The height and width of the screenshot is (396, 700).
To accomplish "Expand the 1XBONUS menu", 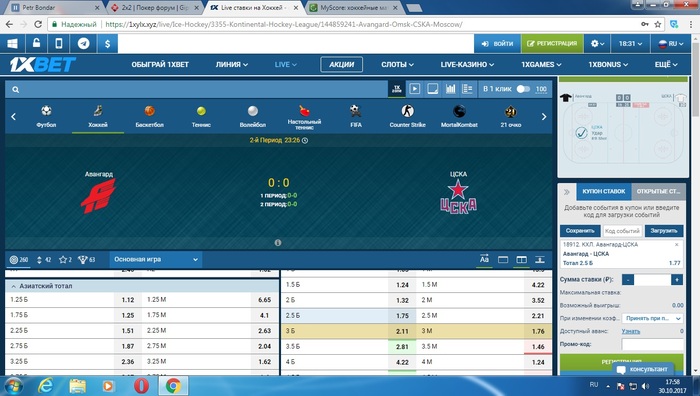I will (x=608, y=65).
